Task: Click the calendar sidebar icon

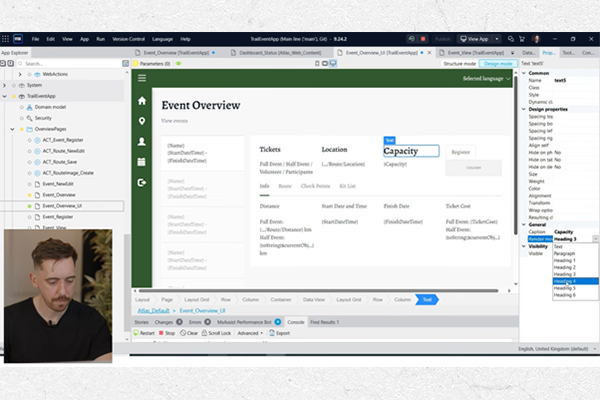Action: [142, 162]
